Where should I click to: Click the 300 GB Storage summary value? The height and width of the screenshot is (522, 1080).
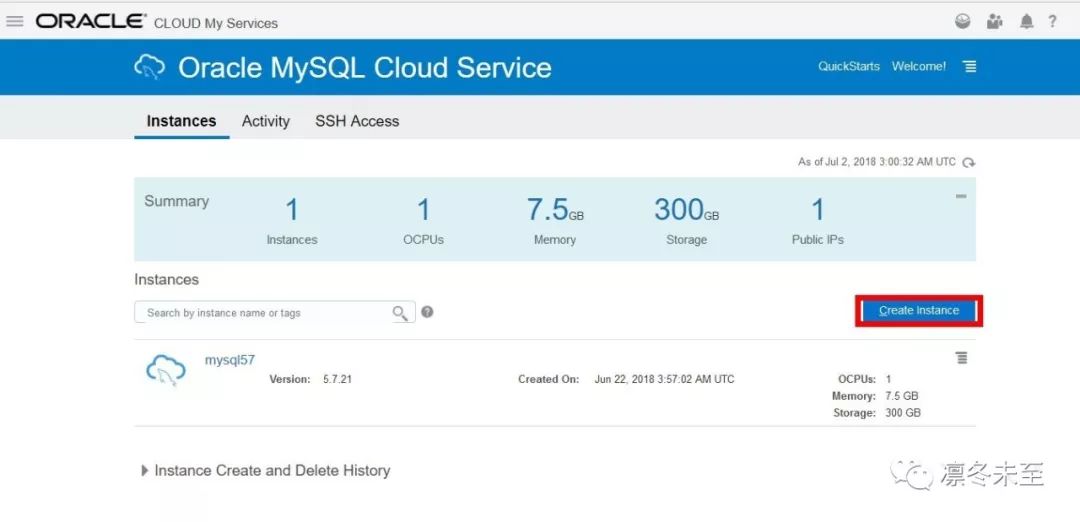686,209
